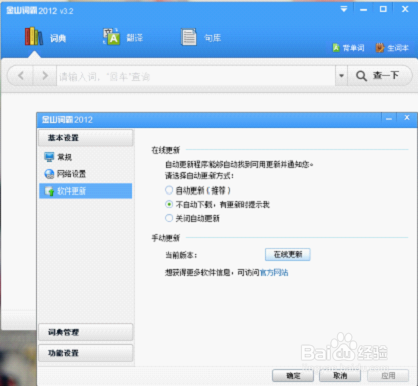Select 软件更新 software update item
Screen dimensions: 418x386
[86, 191]
